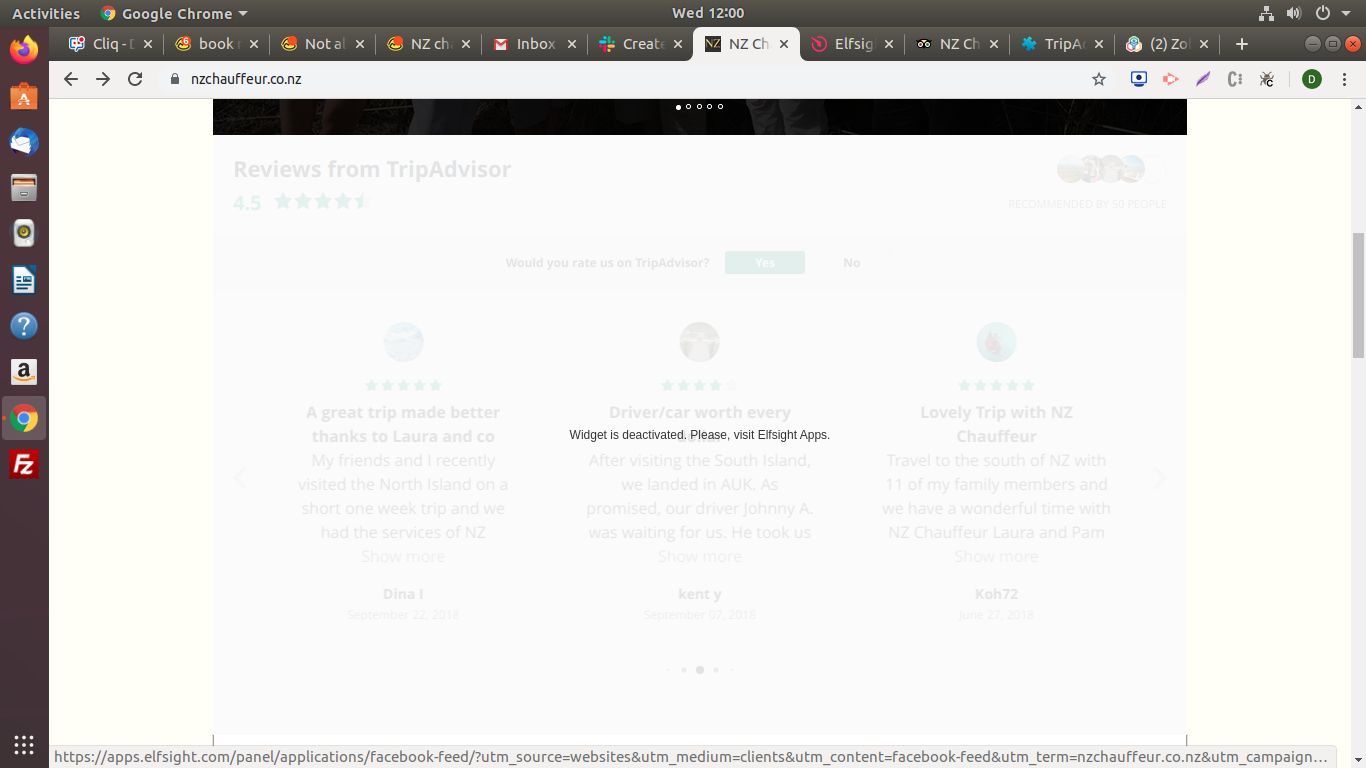Click the purple feather extension icon

click(1203, 79)
